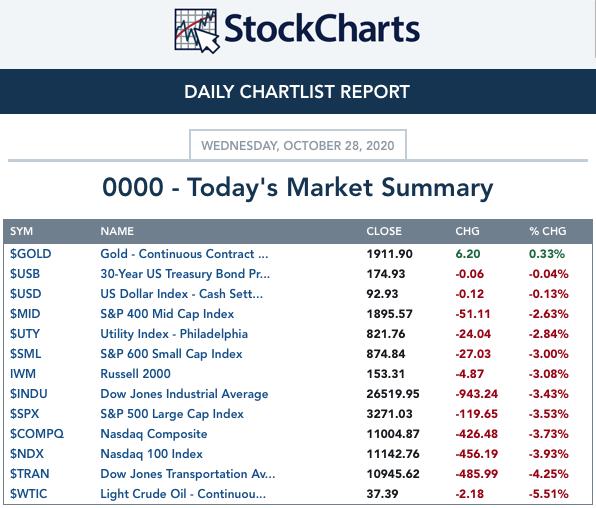Open Dow Jones Industrial Average link
596x508 pixels.
tap(184, 394)
